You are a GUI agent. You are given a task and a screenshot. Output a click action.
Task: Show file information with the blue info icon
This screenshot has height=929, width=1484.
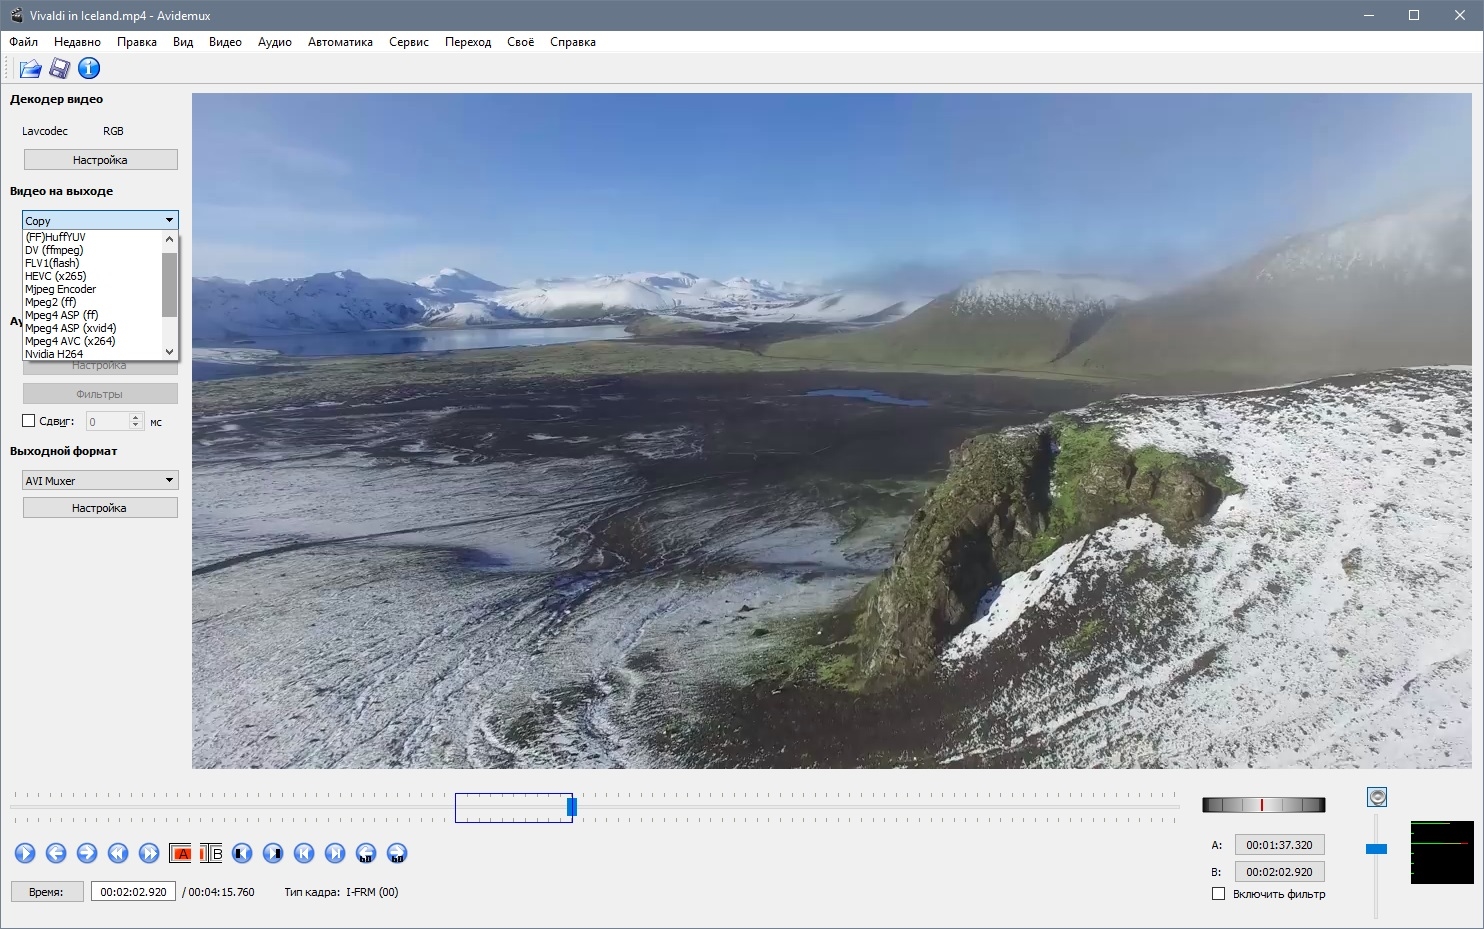pyautogui.click(x=89, y=68)
